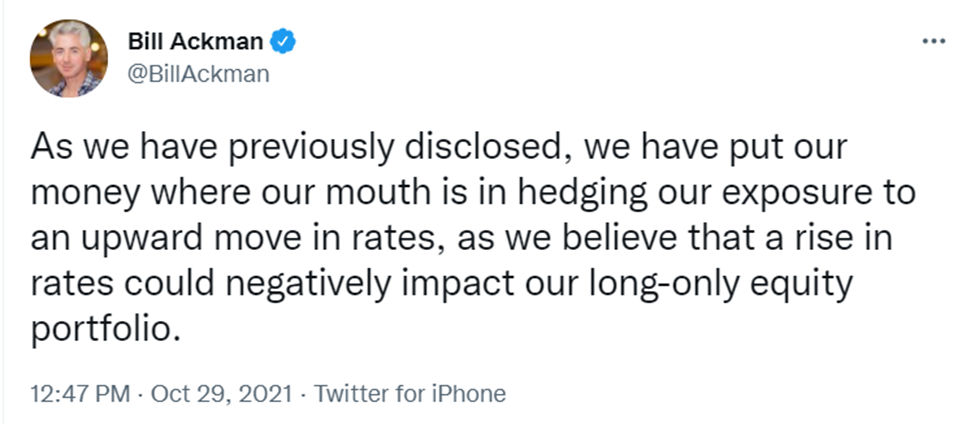Screen dimensions: 975x424
Task: Click the line starting 'rates could negatively'
Action: [x=441, y=284]
